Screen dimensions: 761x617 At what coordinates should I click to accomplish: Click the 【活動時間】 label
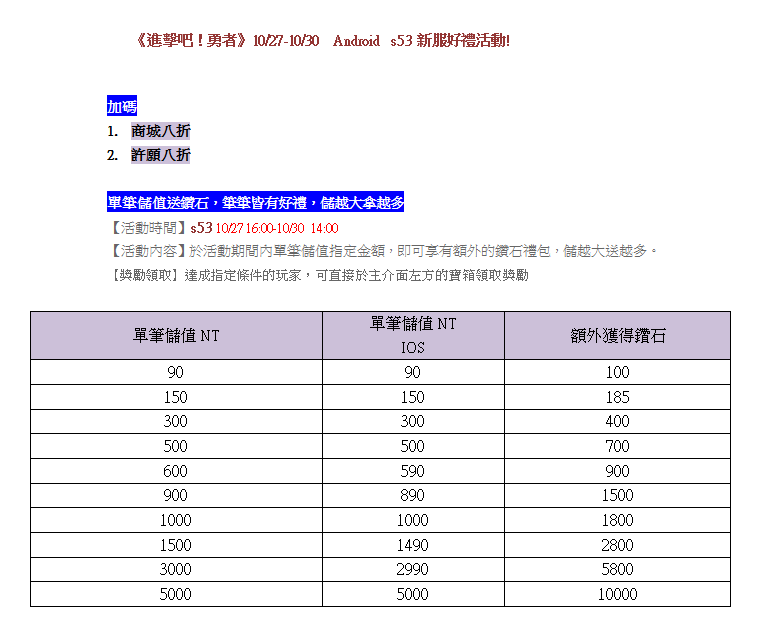click(149, 228)
